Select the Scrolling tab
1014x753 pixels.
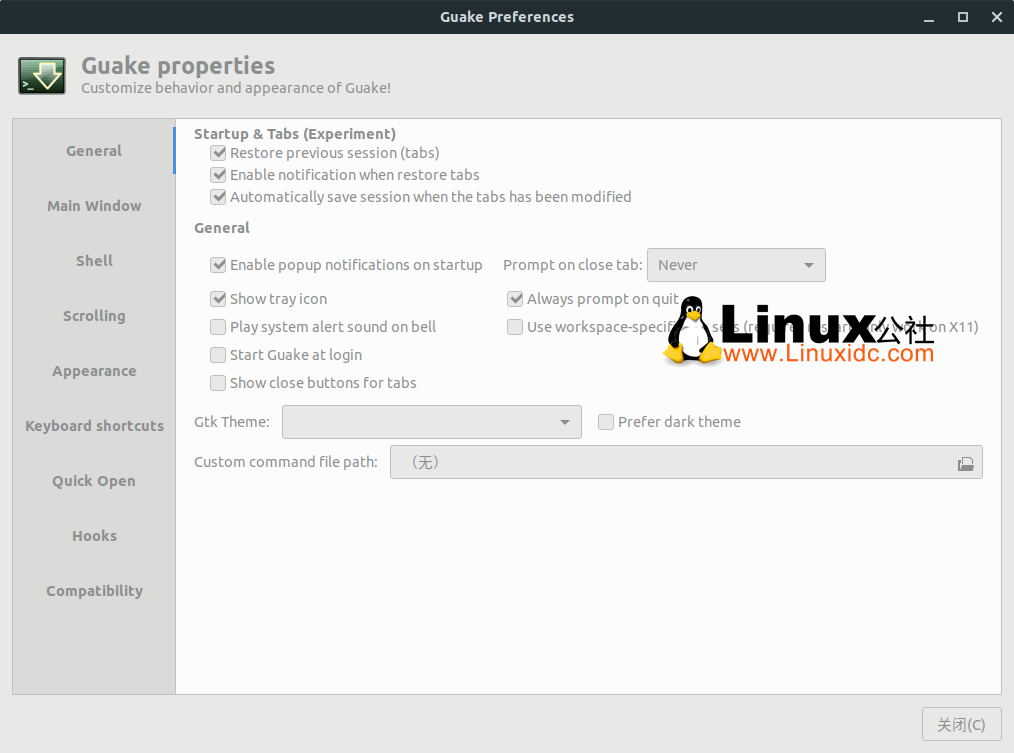94,316
